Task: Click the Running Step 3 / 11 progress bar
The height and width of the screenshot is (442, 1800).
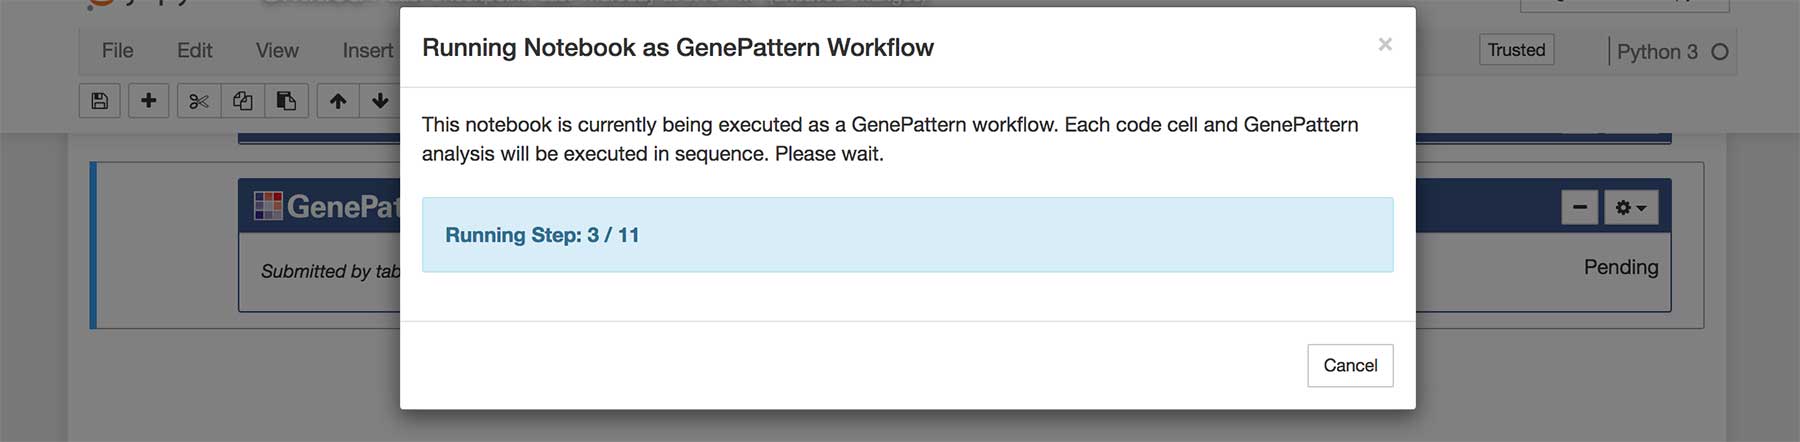Action: point(907,235)
